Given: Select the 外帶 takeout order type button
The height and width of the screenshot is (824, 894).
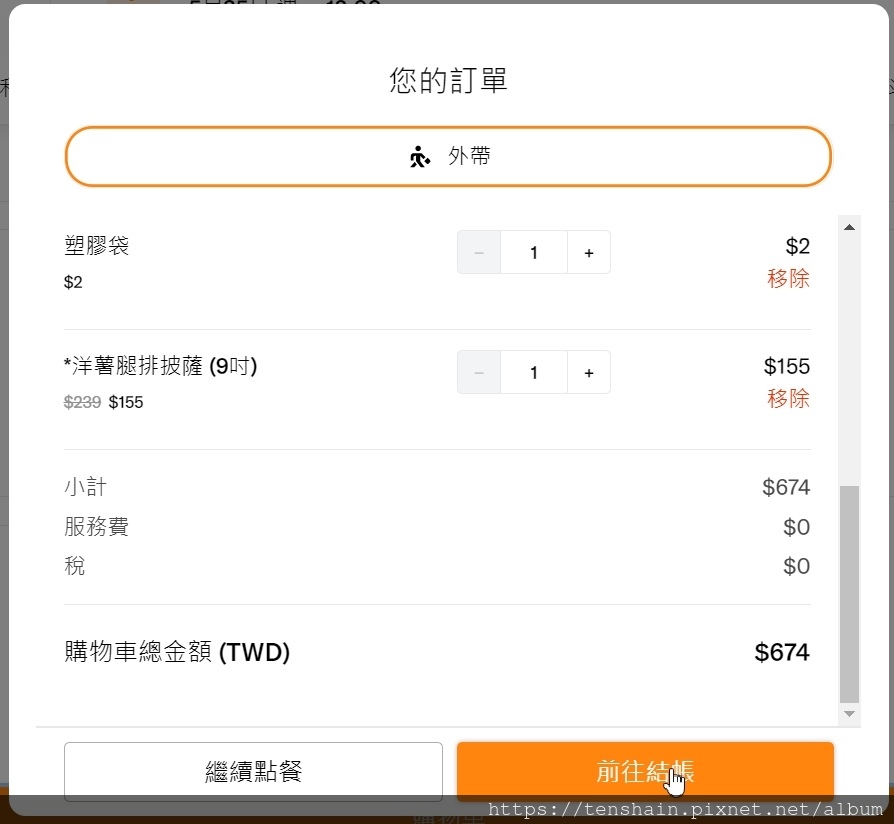Looking at the screenshot, I should pyautogui.click(x=448, y=157).
